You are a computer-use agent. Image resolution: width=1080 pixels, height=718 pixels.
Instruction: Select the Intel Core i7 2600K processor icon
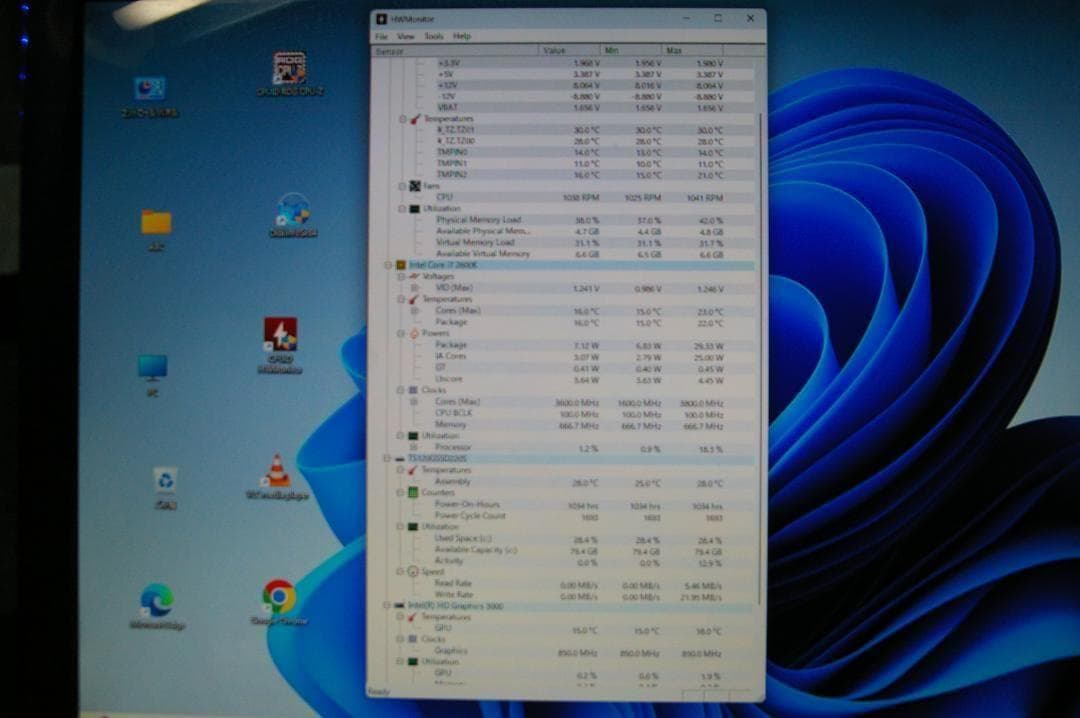[403, 265]
